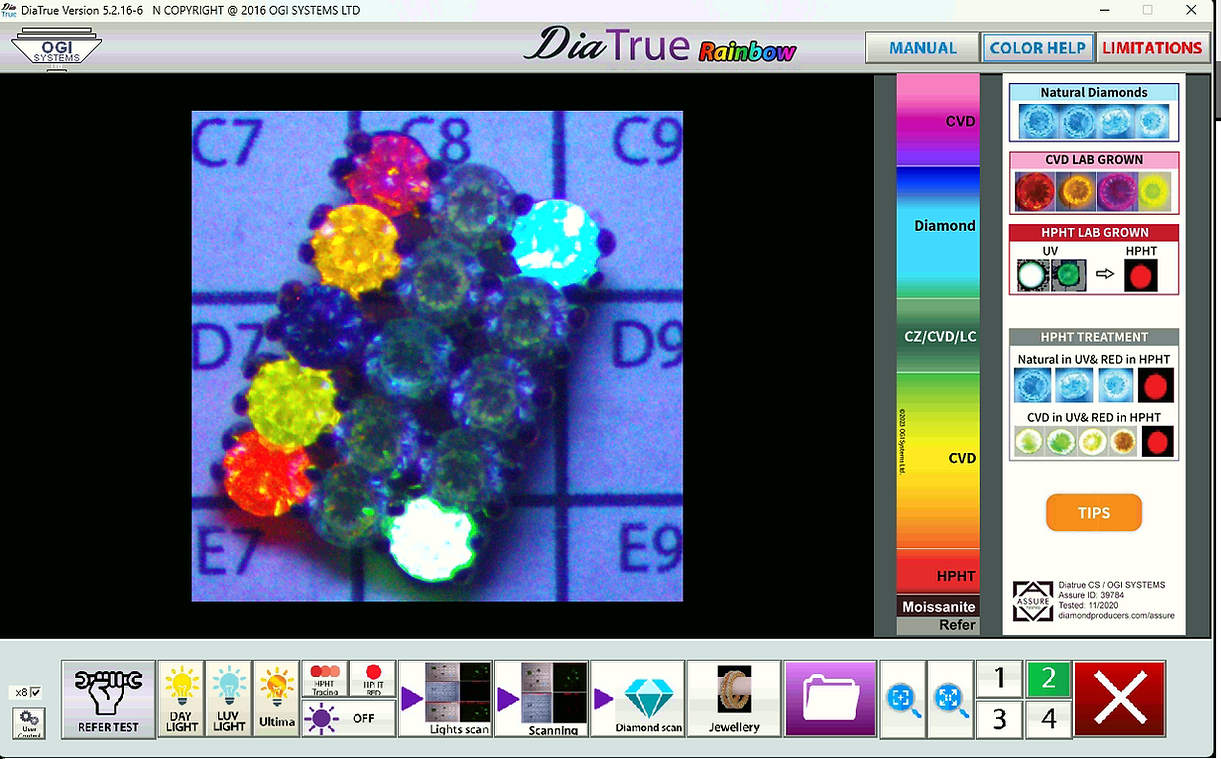Run the REFER TEST wrench tool
This screenshot has width=1221, height=759.
point(108,700)
